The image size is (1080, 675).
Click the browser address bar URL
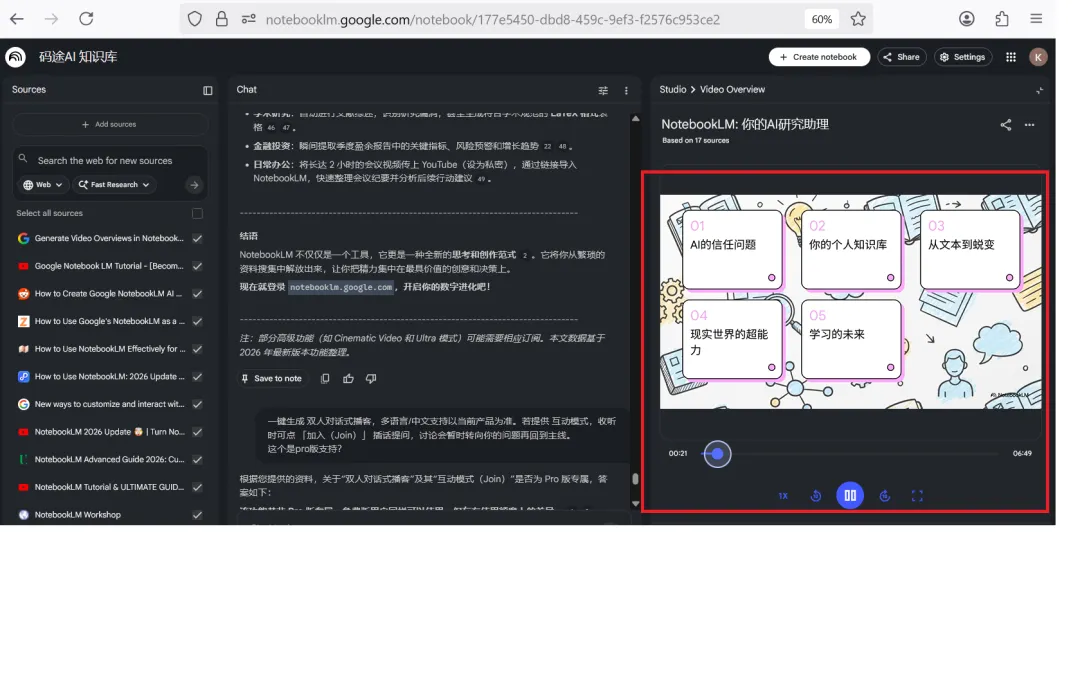tap(492, 19)
